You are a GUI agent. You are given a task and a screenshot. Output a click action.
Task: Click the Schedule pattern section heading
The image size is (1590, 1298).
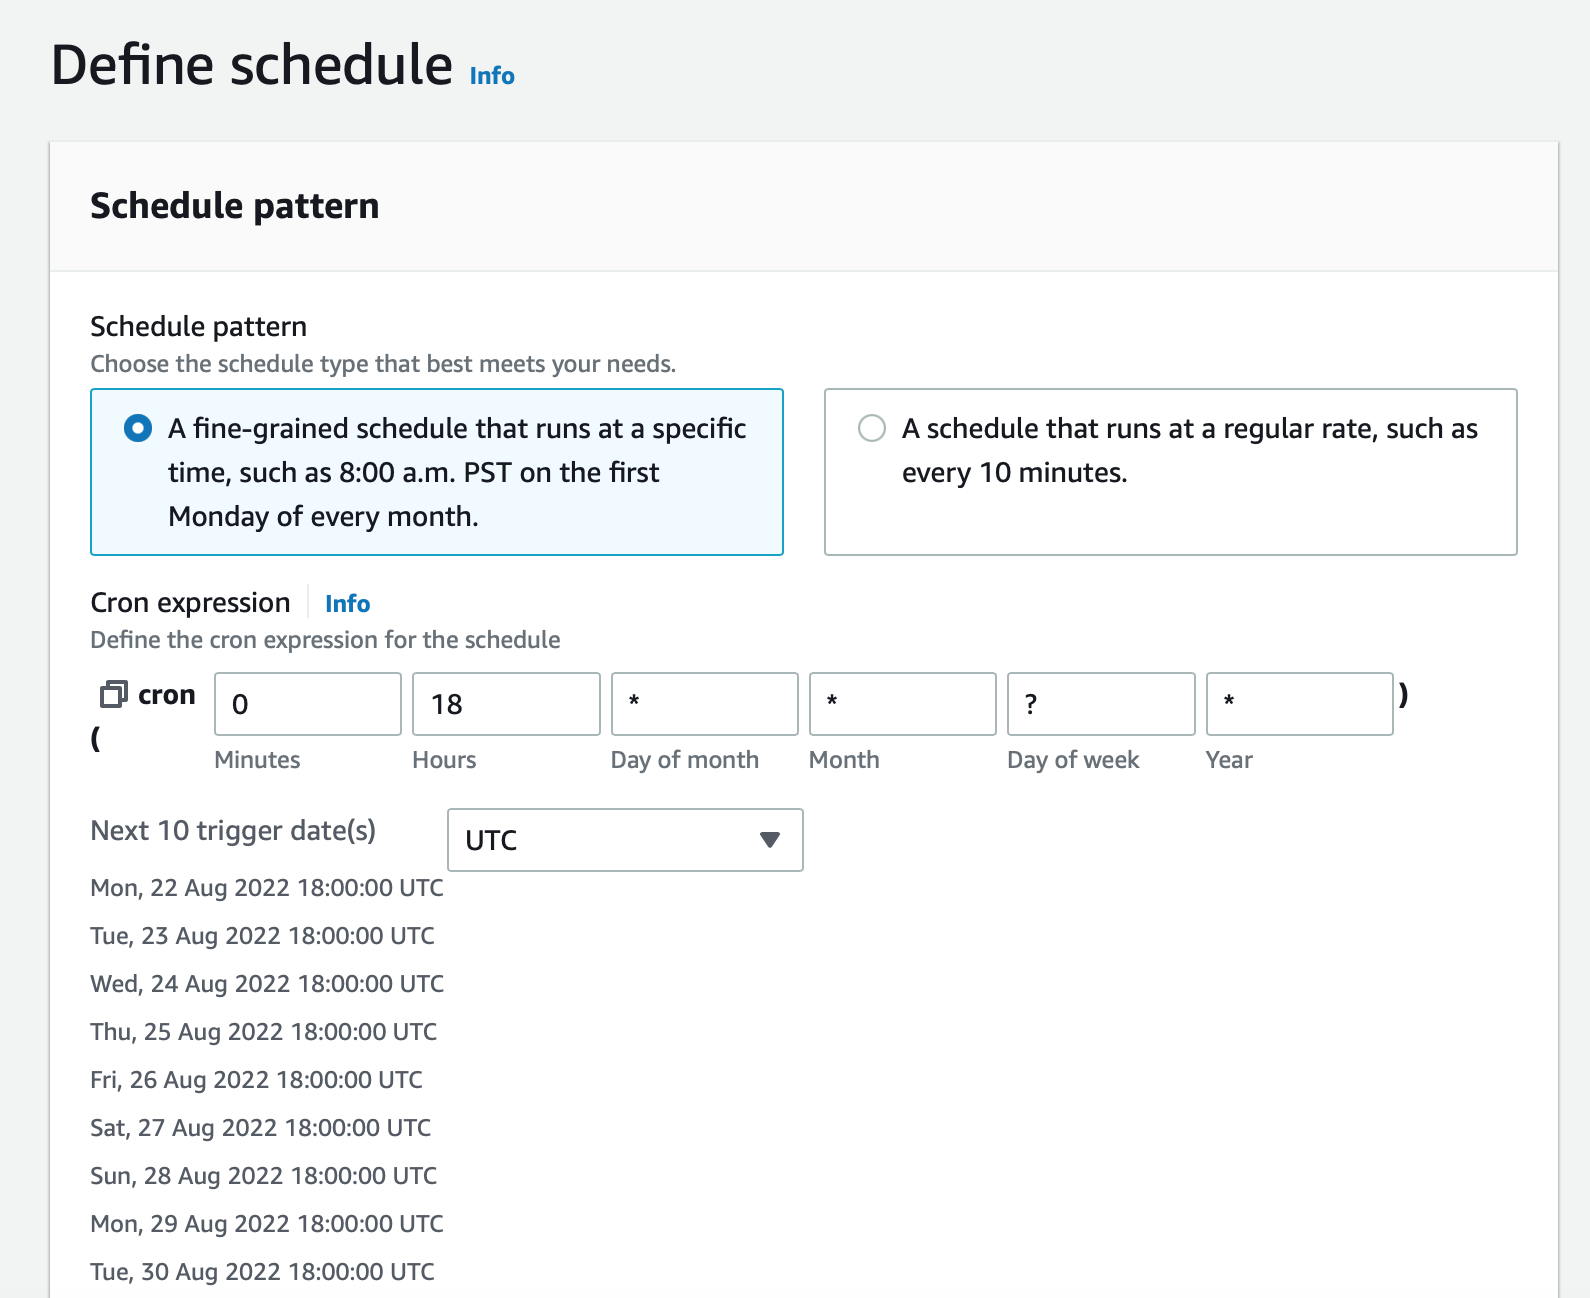(x=234, y=206)
